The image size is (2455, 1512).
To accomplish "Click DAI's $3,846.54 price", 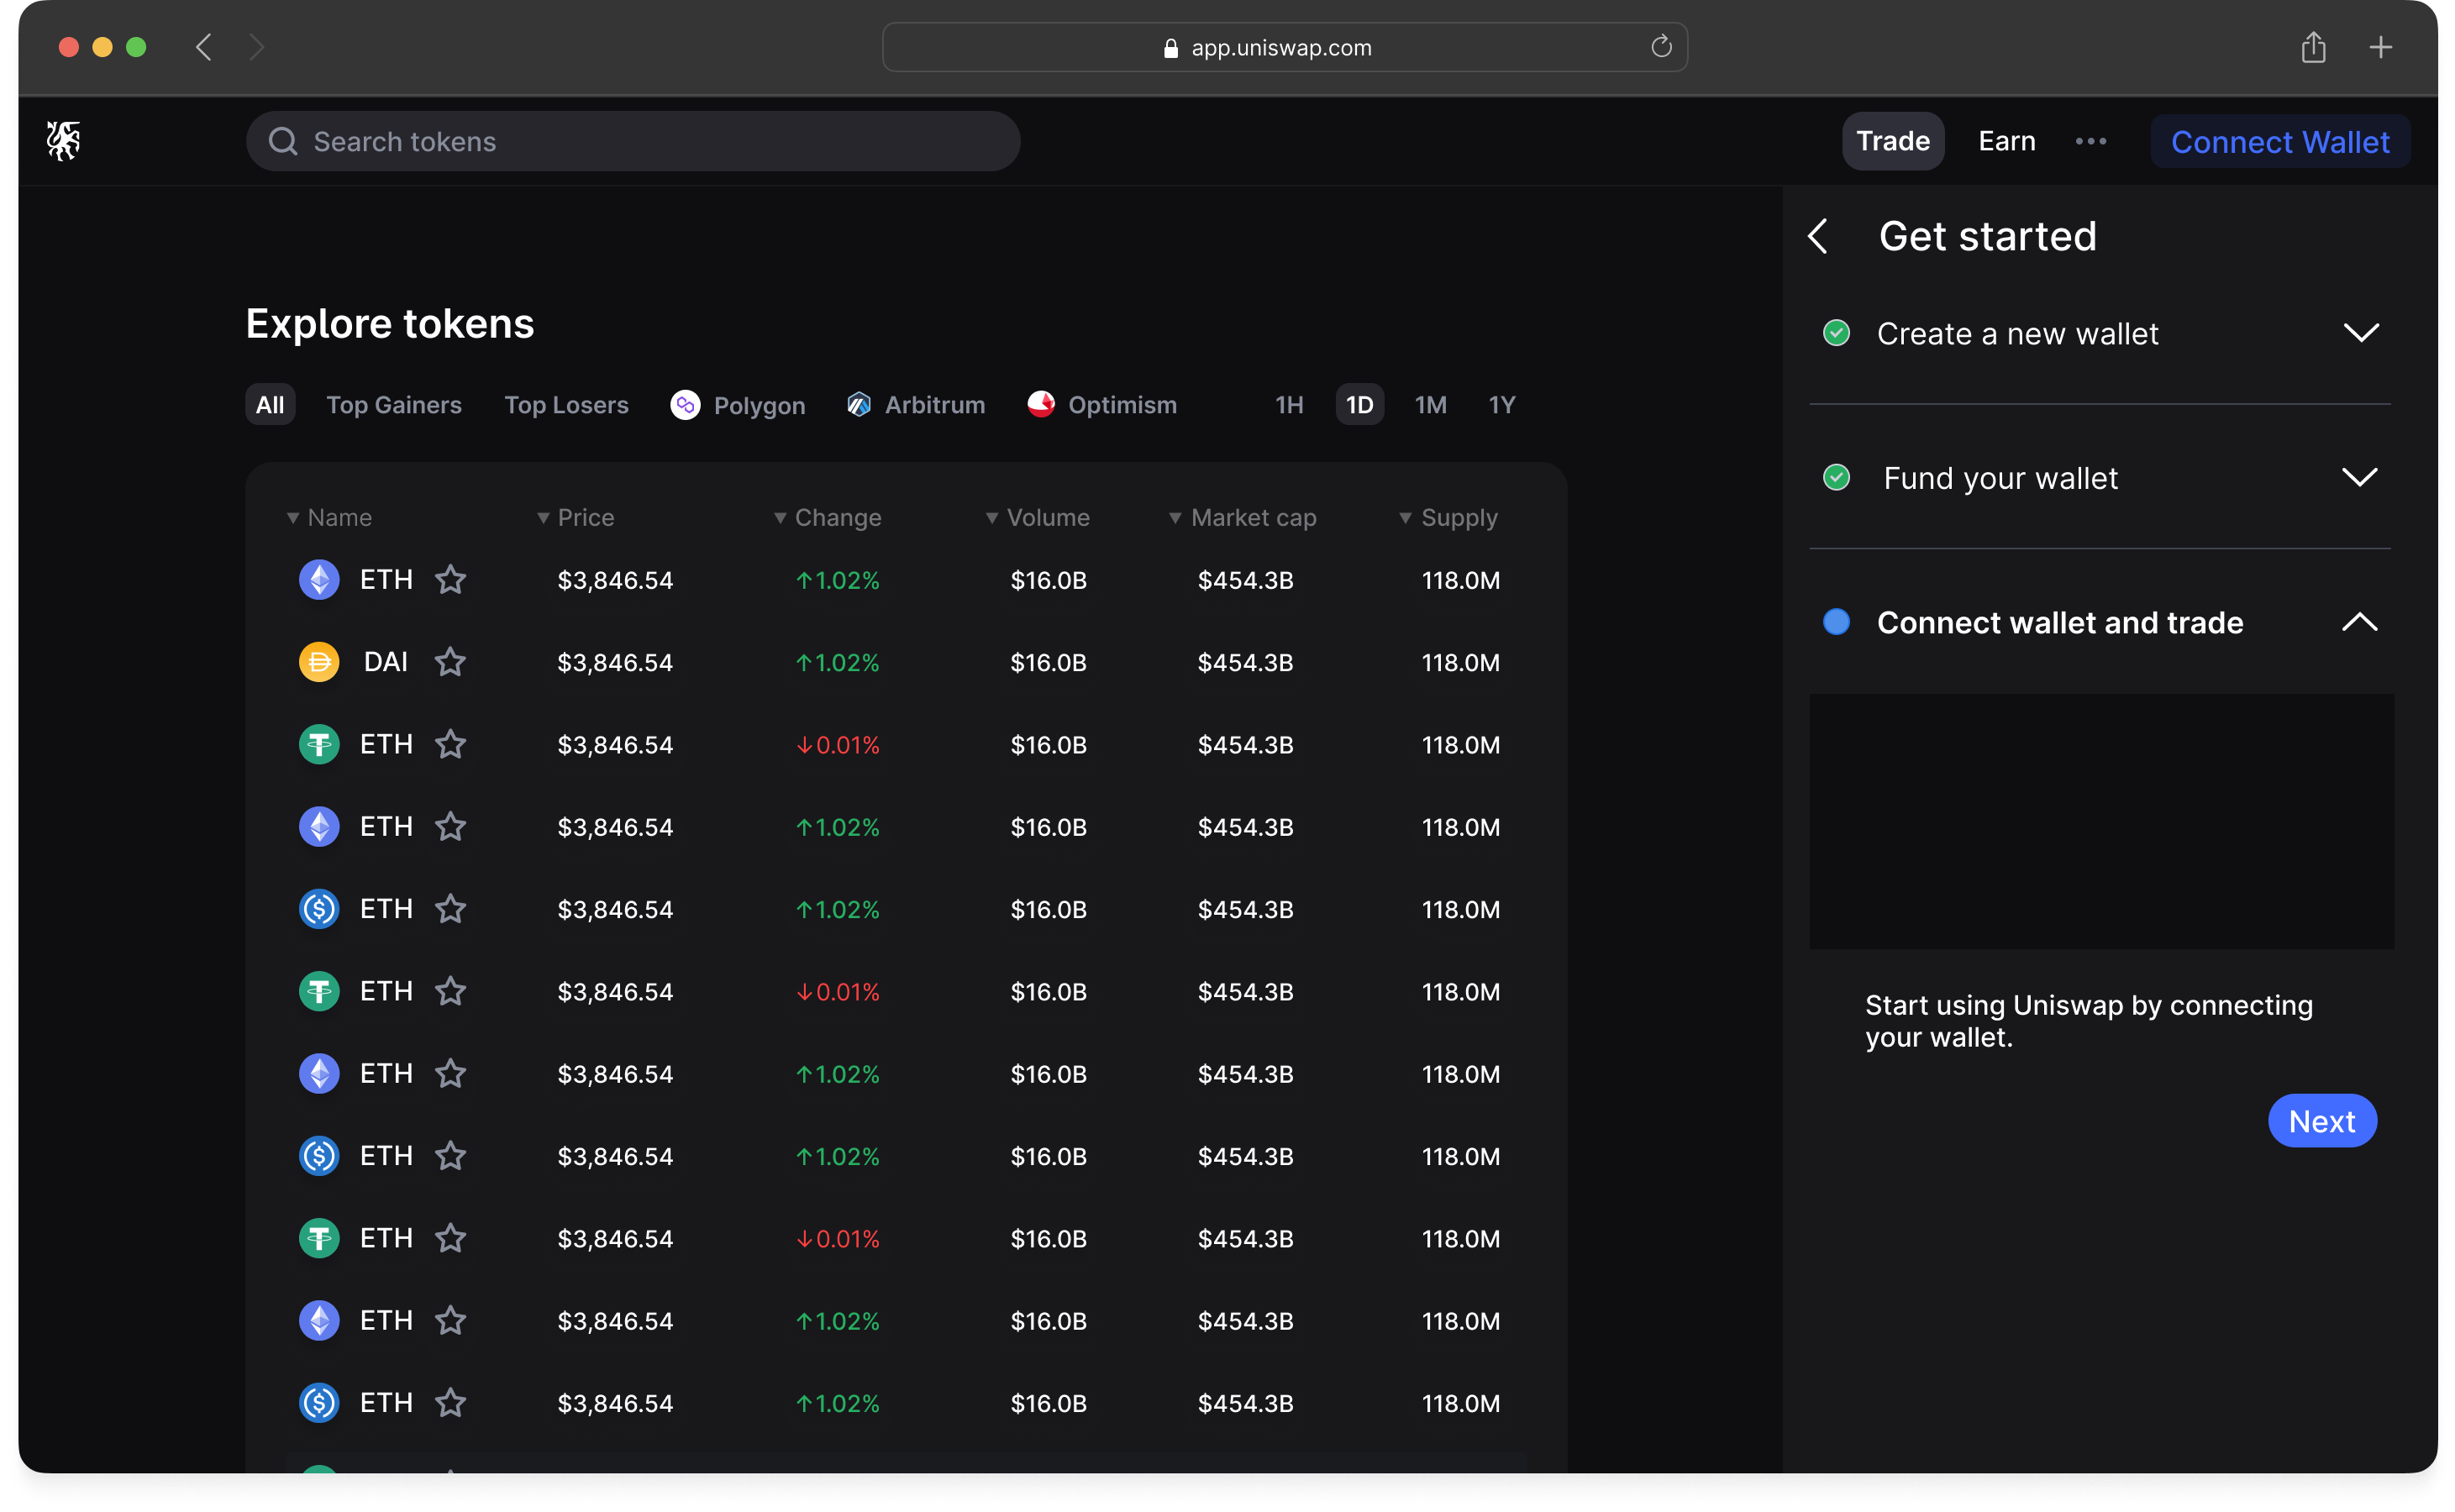I will tap(615, 662).
